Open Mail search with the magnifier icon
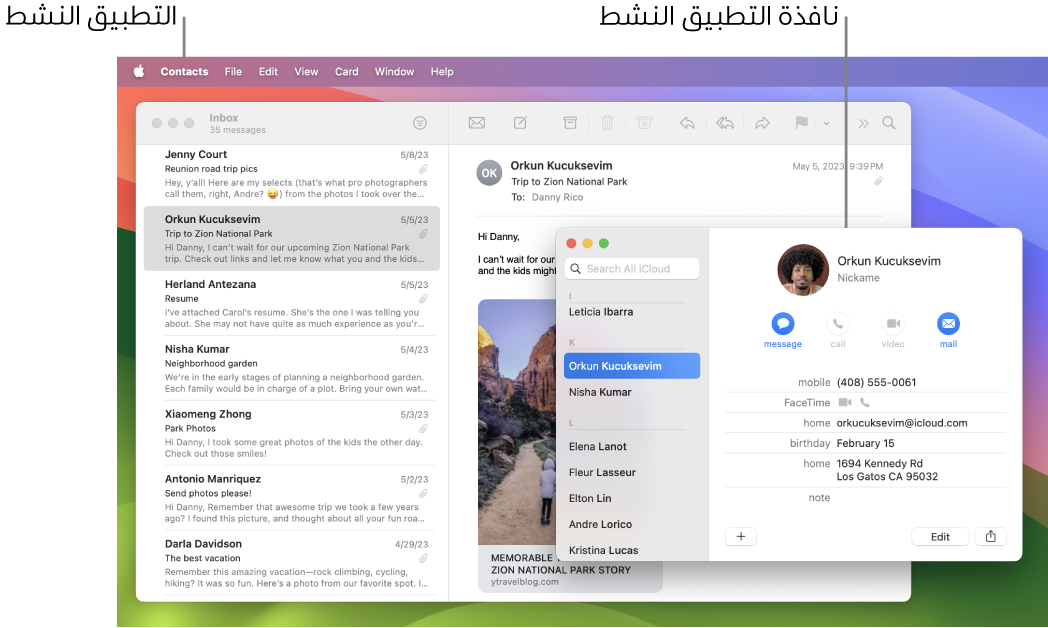 tap(888, 122)
